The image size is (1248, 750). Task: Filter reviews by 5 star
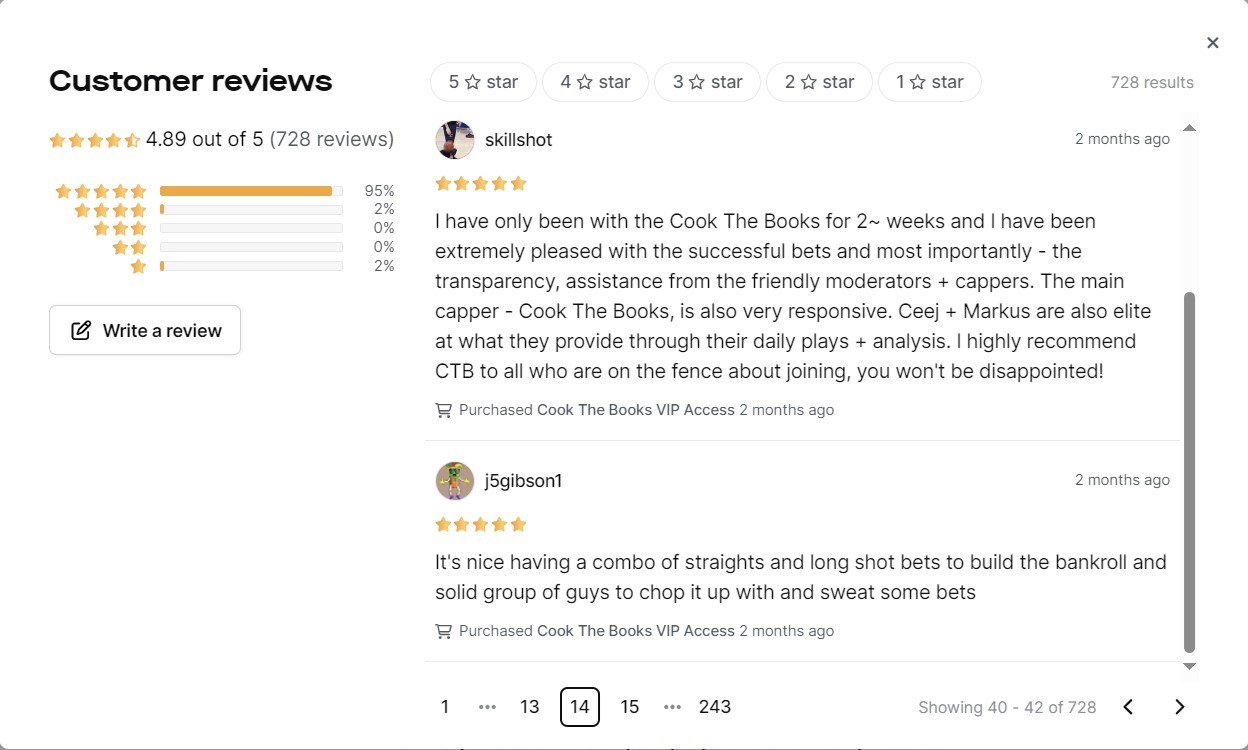(483, 82)
